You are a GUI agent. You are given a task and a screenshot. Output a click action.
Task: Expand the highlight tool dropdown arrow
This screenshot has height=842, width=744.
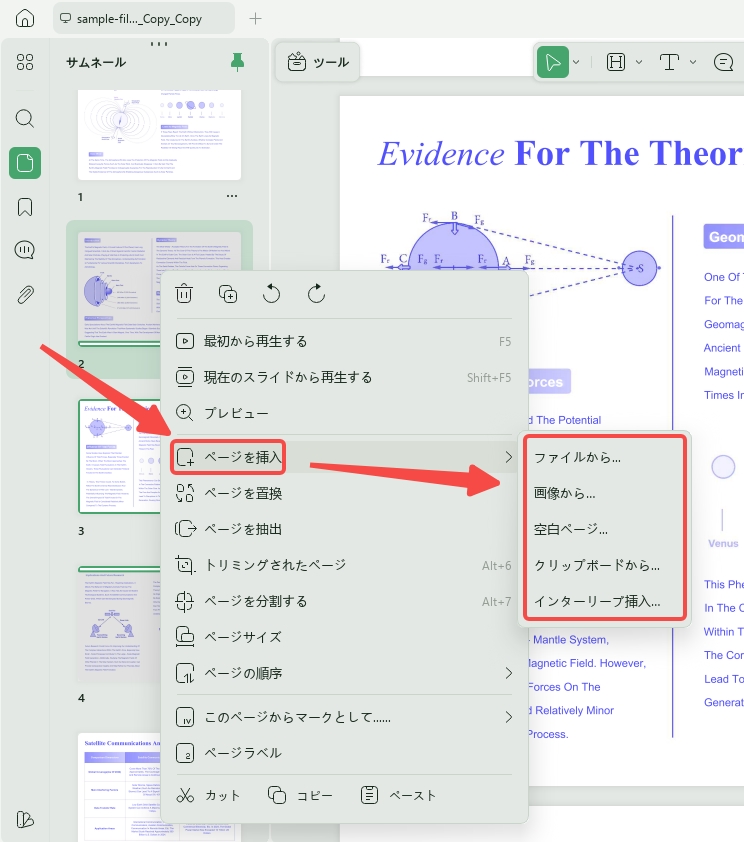click(x=639, y=62)
